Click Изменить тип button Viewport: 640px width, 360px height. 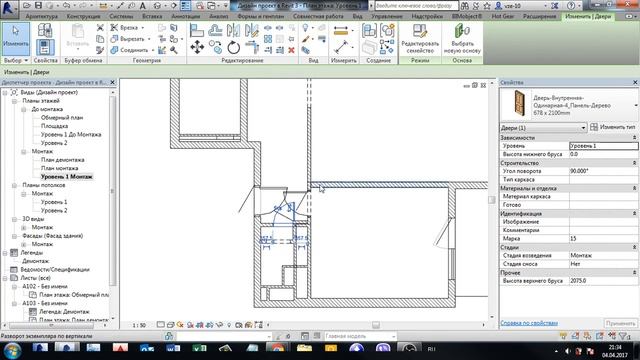coord(613,127)
